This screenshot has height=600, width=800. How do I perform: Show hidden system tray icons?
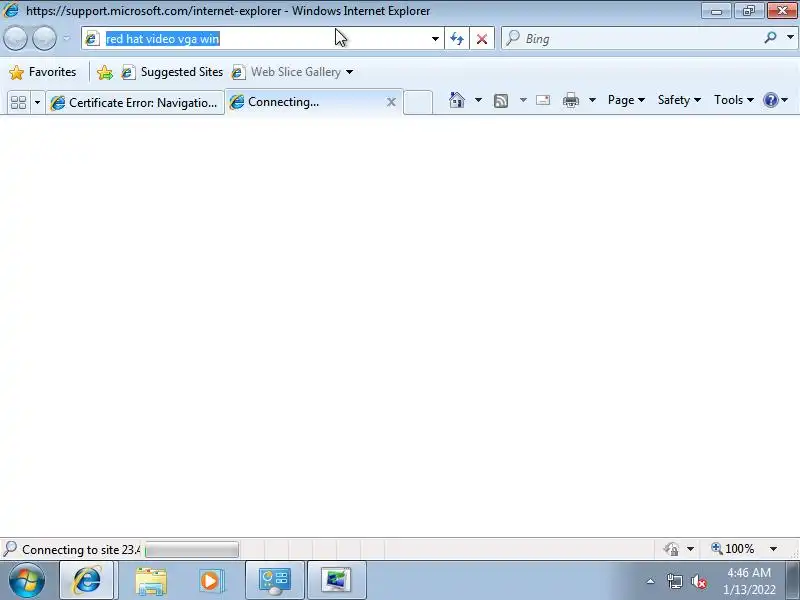pos(651,581)
